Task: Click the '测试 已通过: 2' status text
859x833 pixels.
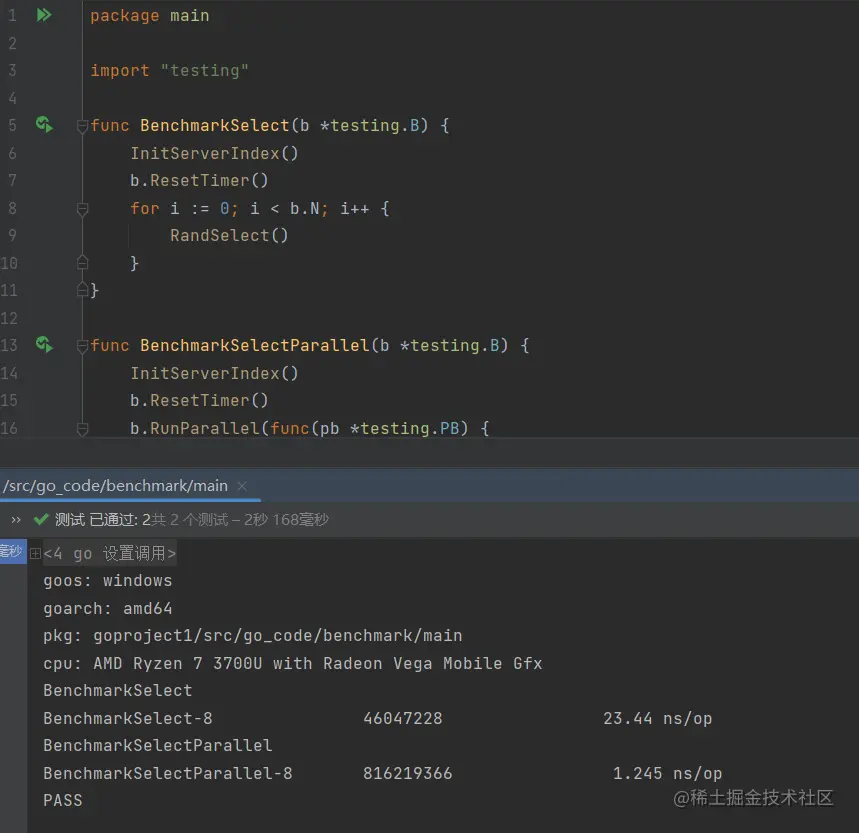Action: (102, 519)
